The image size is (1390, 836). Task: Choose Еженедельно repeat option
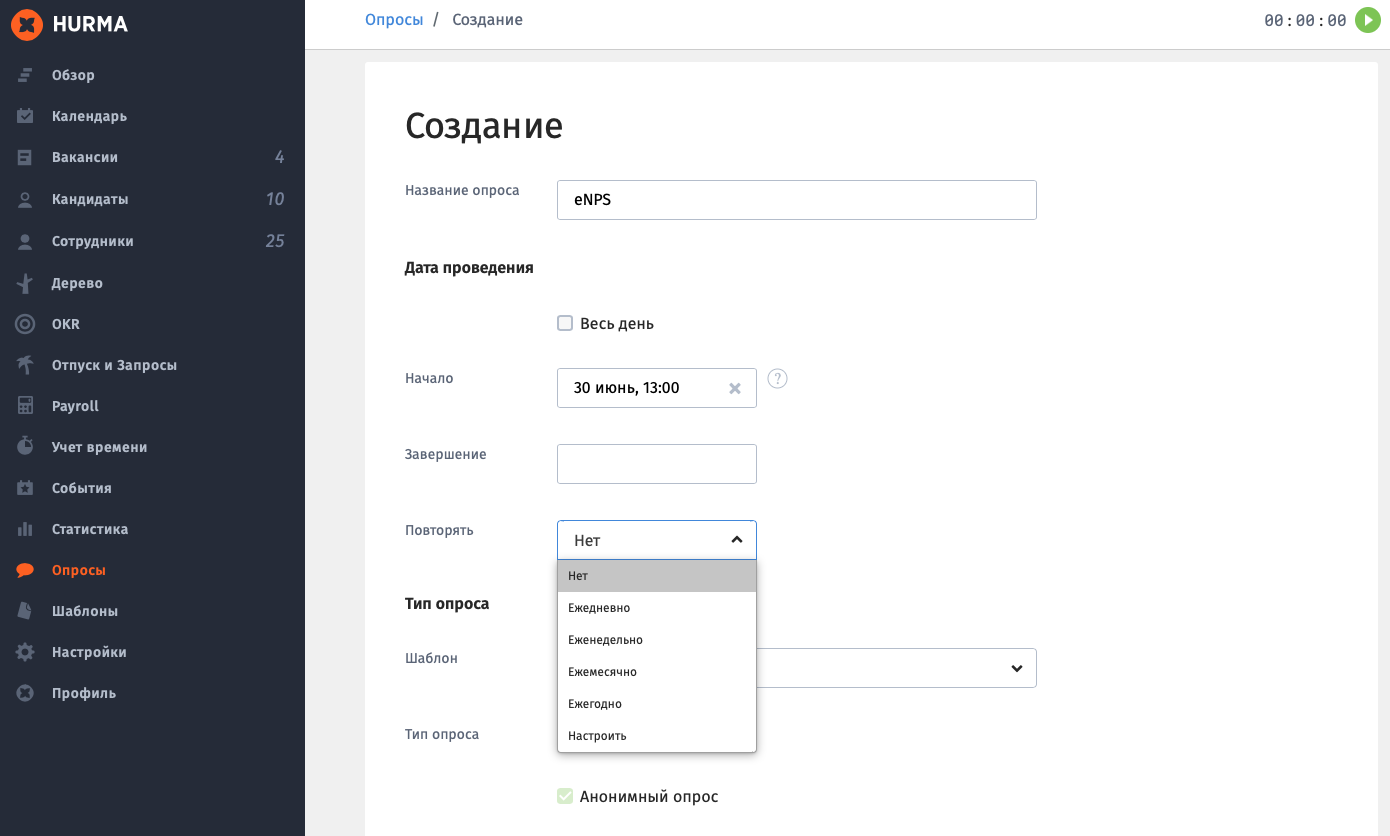tap(657, 640)
